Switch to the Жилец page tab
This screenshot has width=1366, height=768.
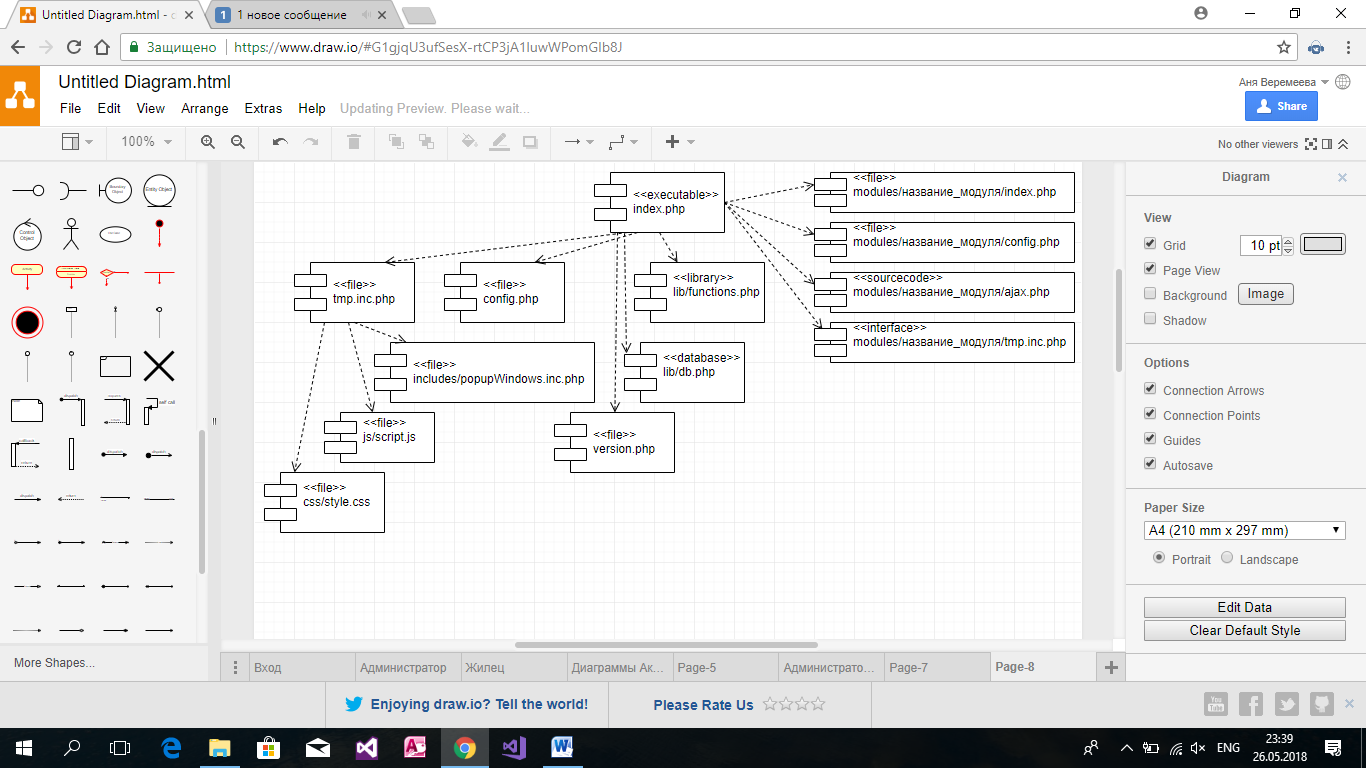[x=514, y=667]
